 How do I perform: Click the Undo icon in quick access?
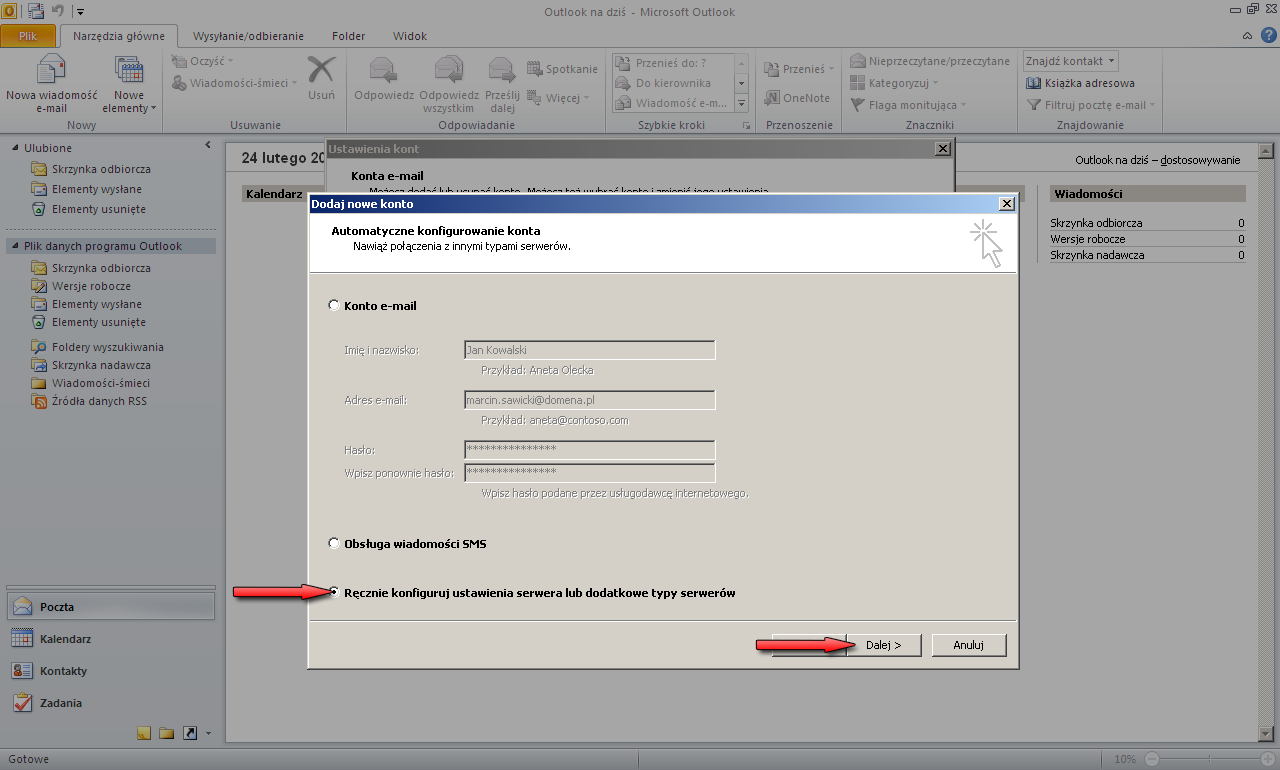tap(59, 11)
